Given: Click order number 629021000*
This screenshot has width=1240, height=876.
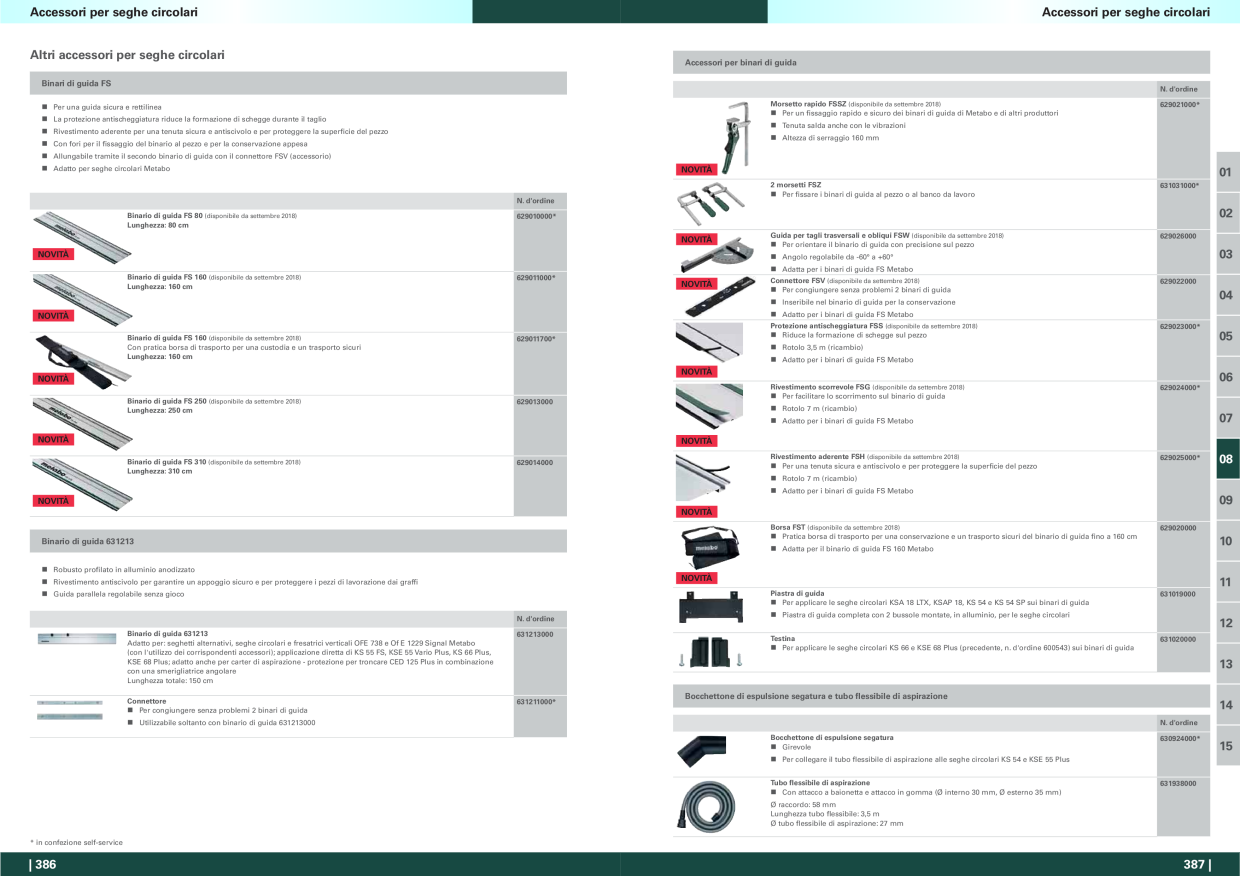Looking at the screenshot, I should [x=1179, y=104].
